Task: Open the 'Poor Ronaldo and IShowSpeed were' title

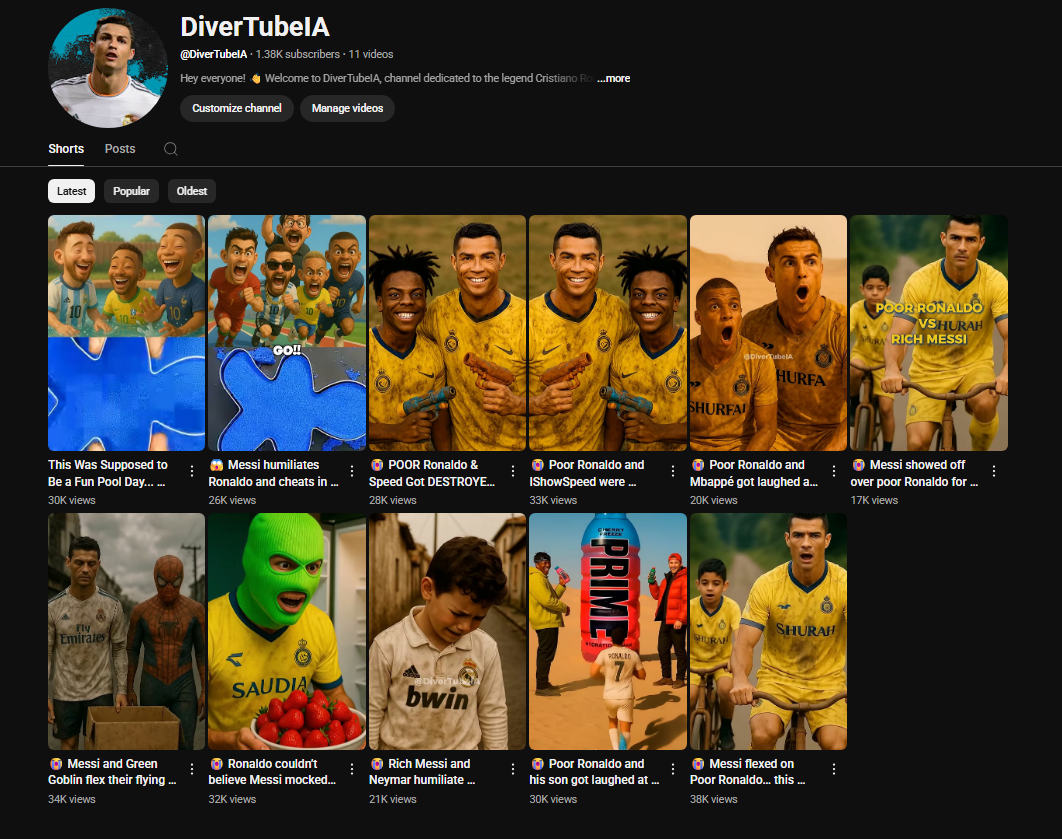Action: tap(587, 473)
